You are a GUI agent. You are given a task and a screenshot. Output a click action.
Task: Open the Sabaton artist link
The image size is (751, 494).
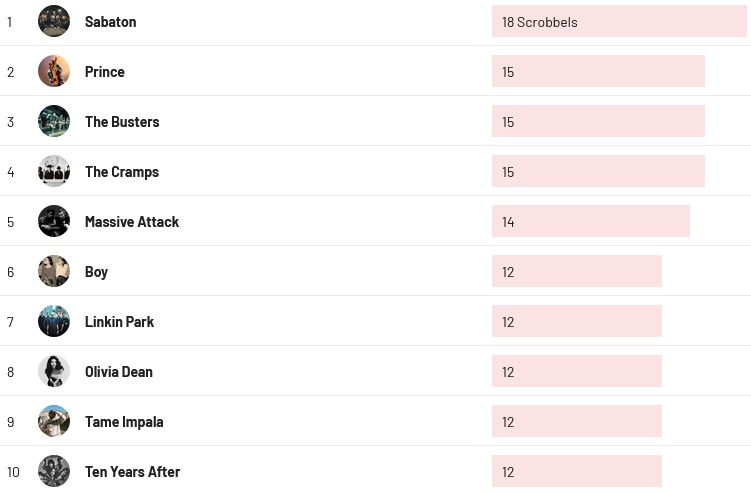pyautogui.click(x=110, y=22)
